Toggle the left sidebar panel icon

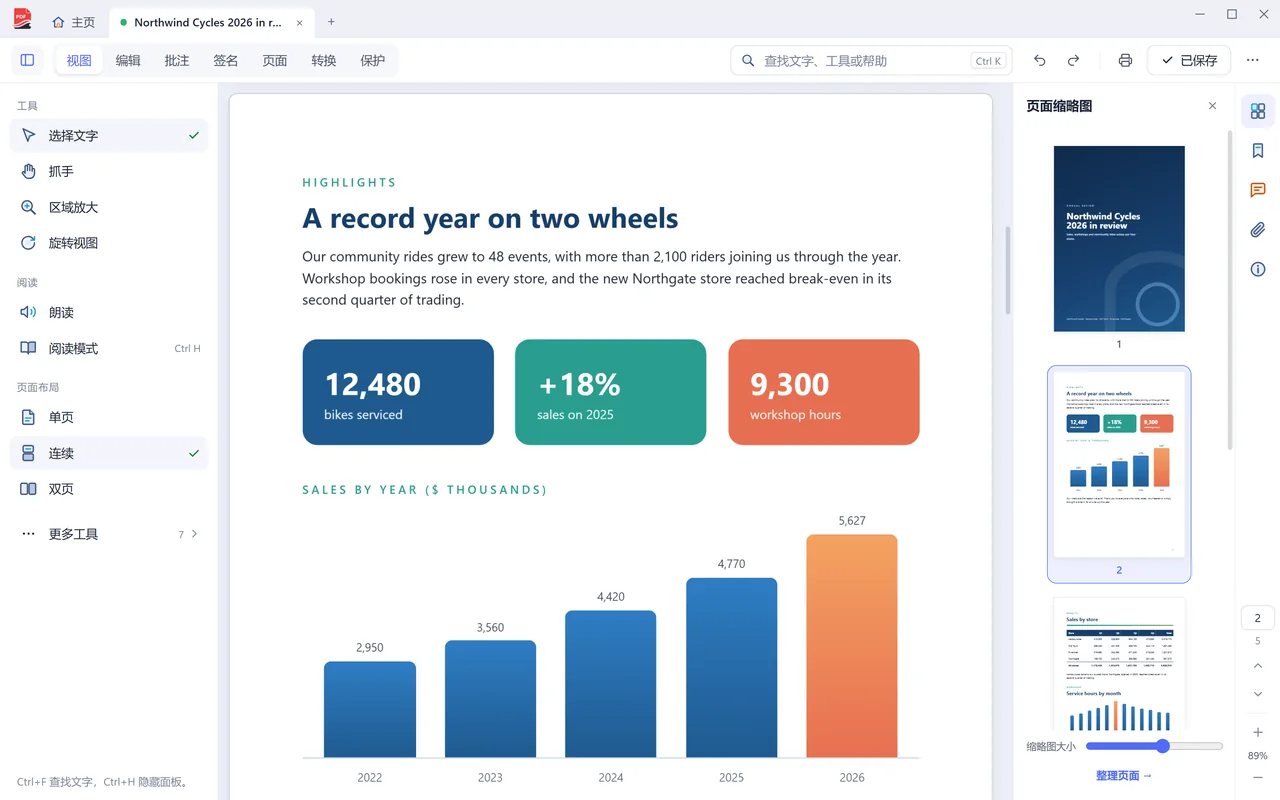tap(27, 60)
